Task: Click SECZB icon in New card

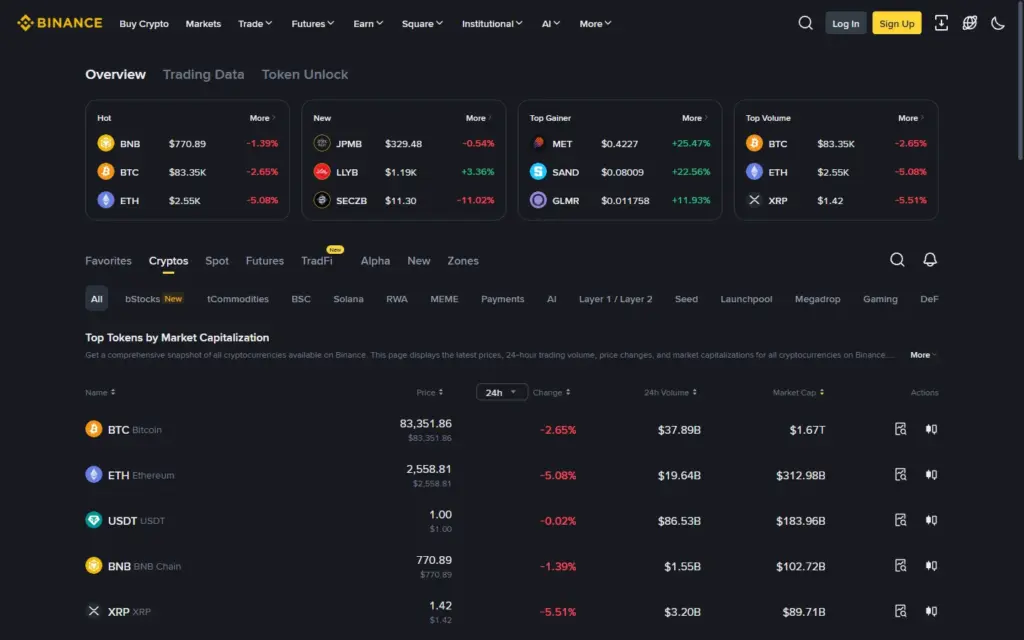Action: click(322, 200)
